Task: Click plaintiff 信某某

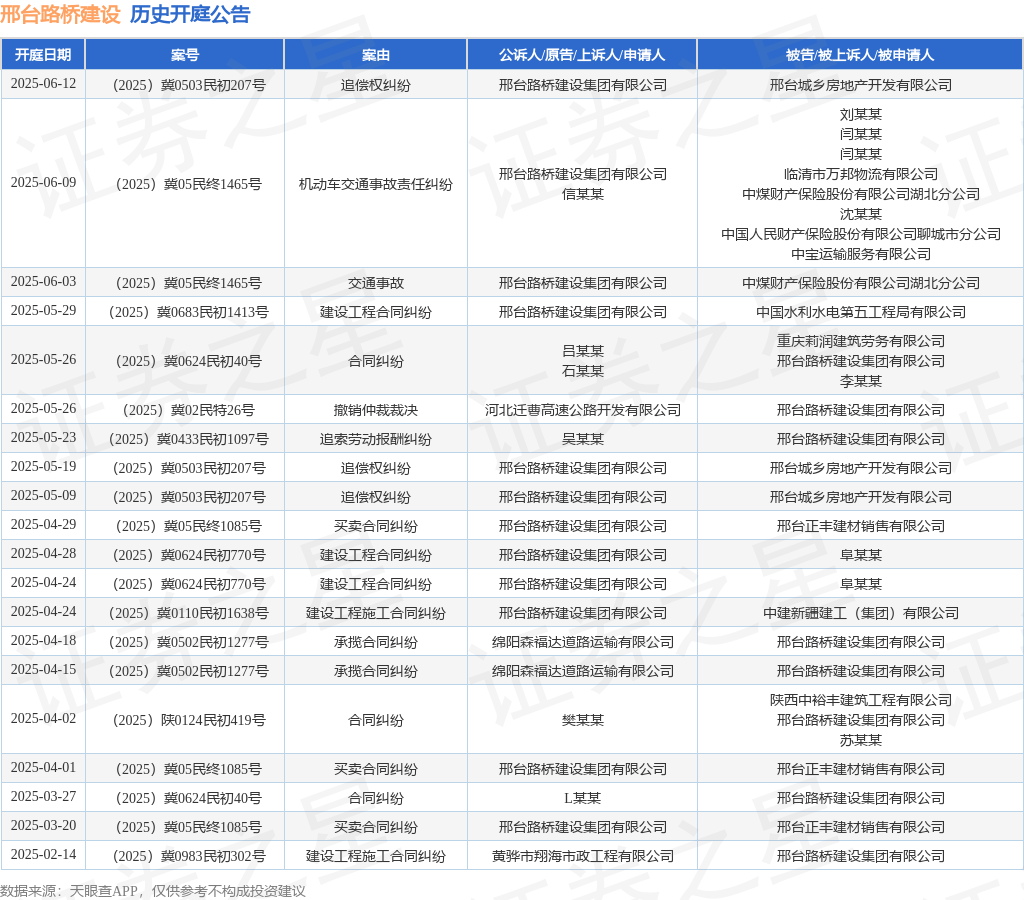Action: point(583,195)
